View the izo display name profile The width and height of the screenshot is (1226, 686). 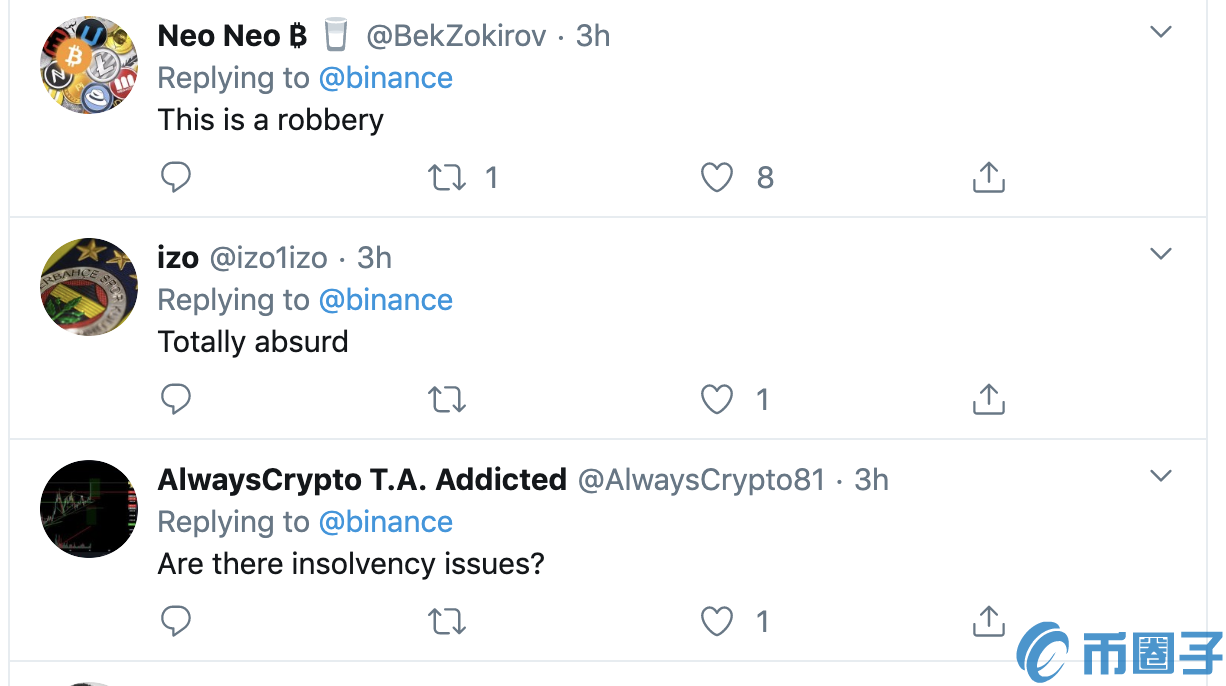(178, 258)
